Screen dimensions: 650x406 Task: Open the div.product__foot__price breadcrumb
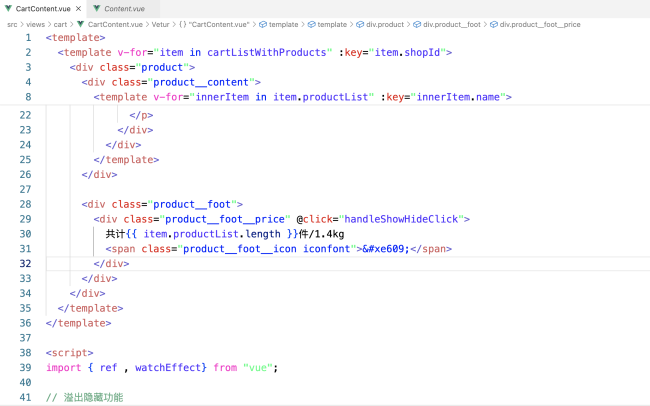[x=540, y=24]
